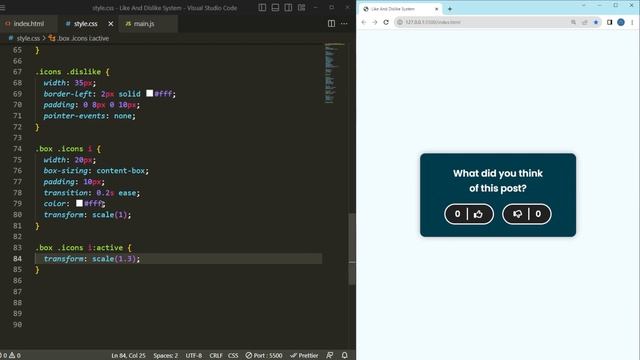The width and height of the screenshot is (640, 360).
Task: Open the customize layout icon
Action: [301, 8]
